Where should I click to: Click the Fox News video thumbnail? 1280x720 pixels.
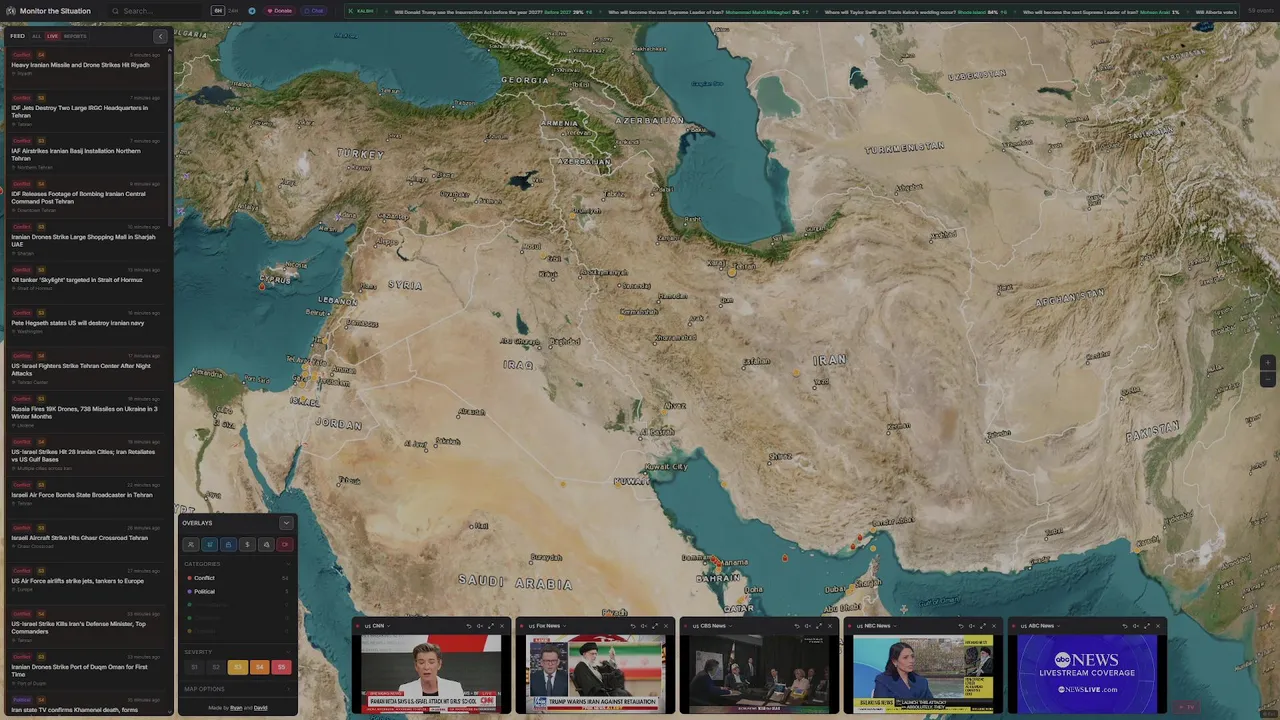[595, 673]
